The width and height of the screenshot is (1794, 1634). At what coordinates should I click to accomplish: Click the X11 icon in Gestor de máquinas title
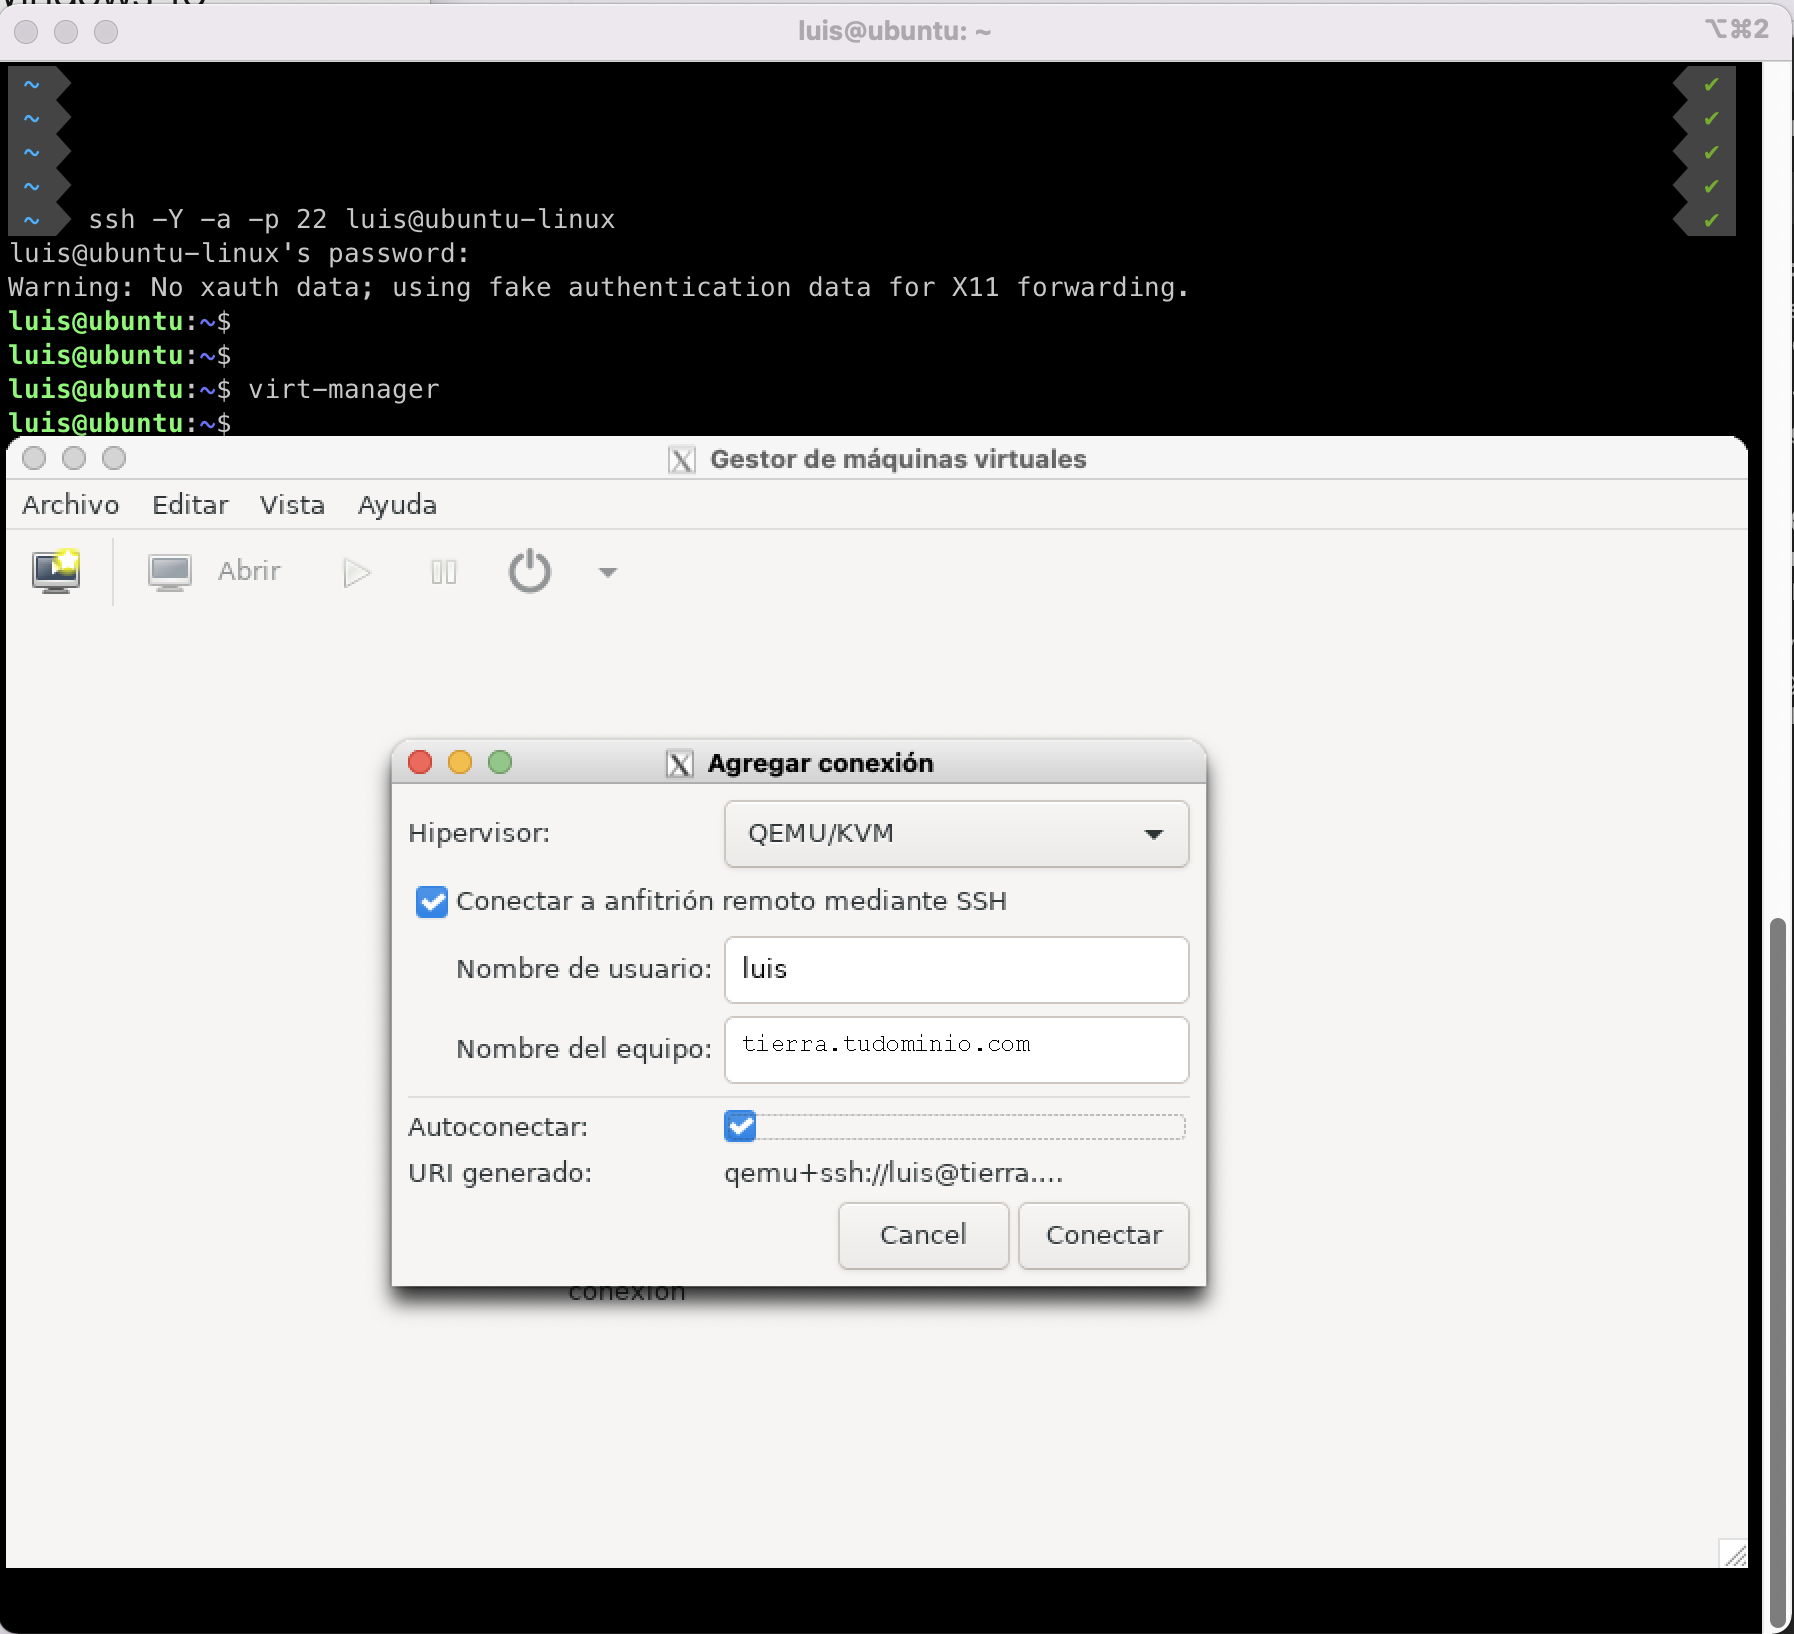[x=682, y=460]
